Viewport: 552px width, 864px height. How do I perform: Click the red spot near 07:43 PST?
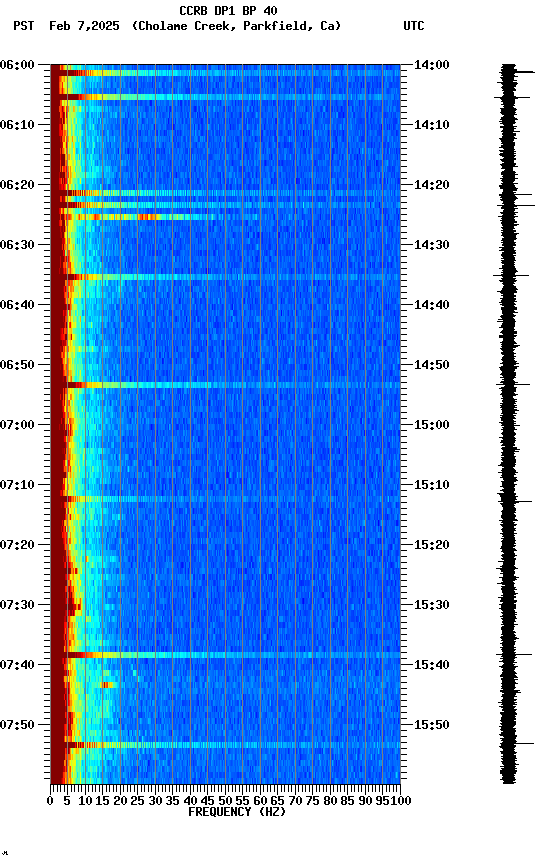[107, 685]
